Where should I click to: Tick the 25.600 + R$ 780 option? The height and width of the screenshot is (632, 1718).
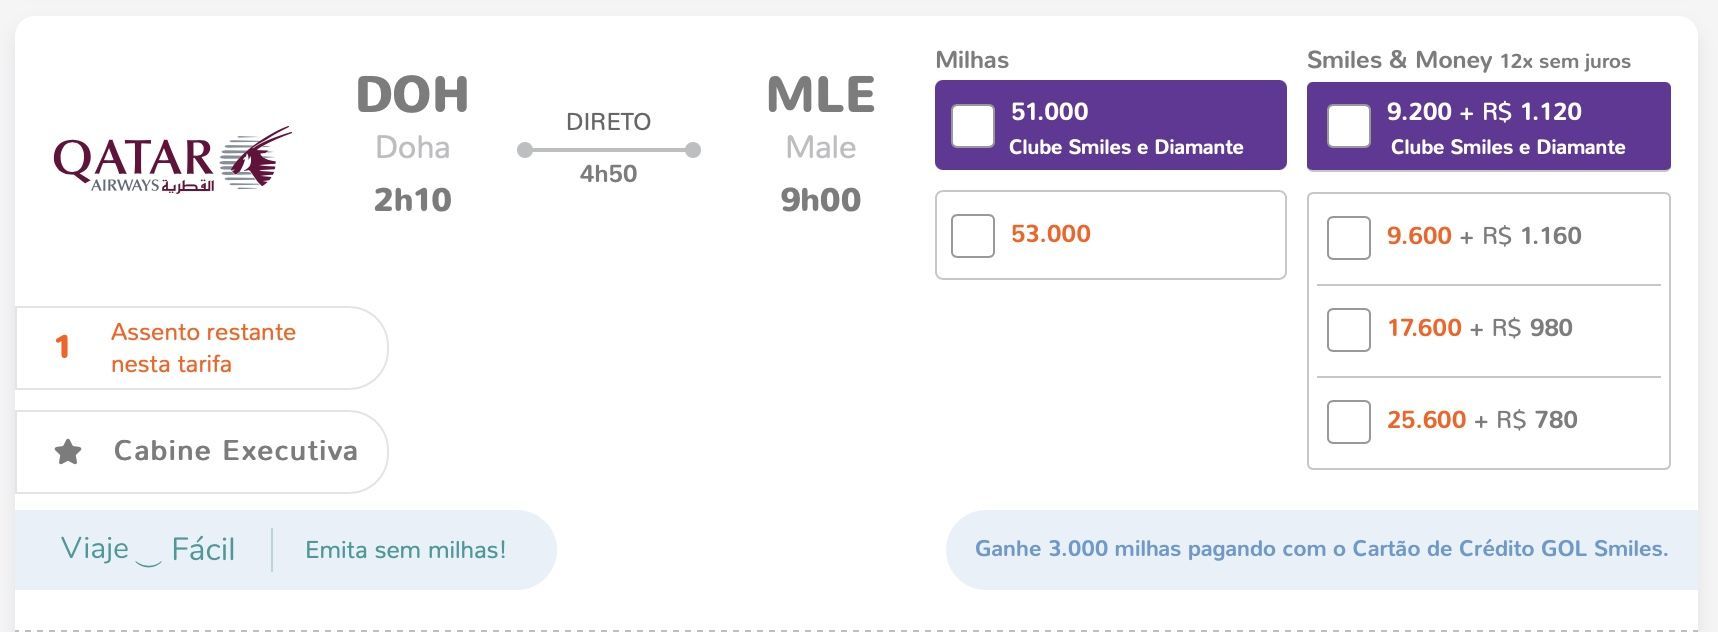pos(1348,422)
